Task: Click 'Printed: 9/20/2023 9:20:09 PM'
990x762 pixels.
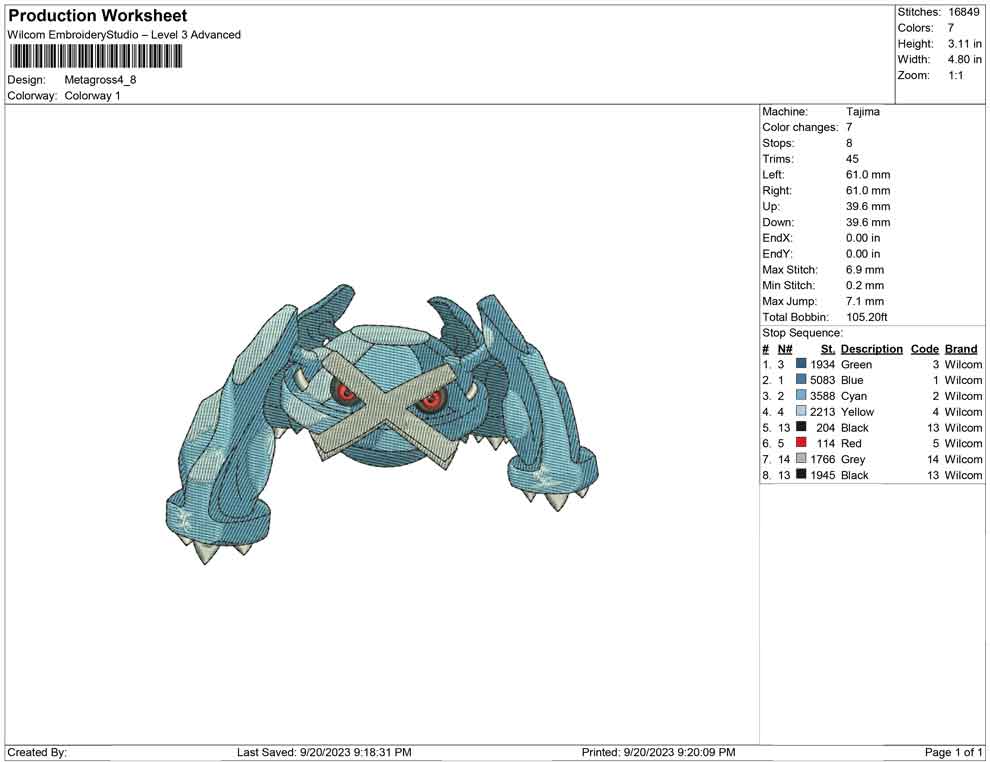Action: [659, 752]
